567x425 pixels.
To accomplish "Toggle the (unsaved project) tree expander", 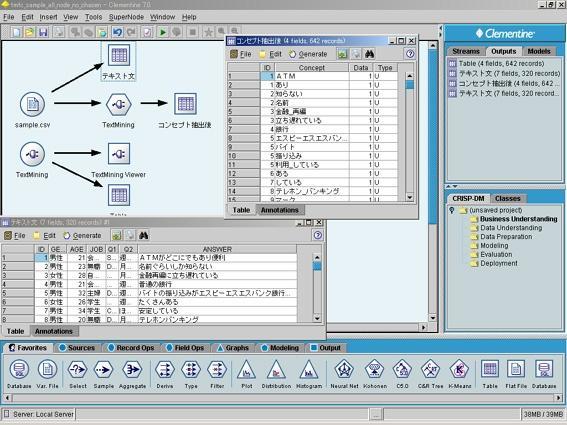I will (451, 210).
